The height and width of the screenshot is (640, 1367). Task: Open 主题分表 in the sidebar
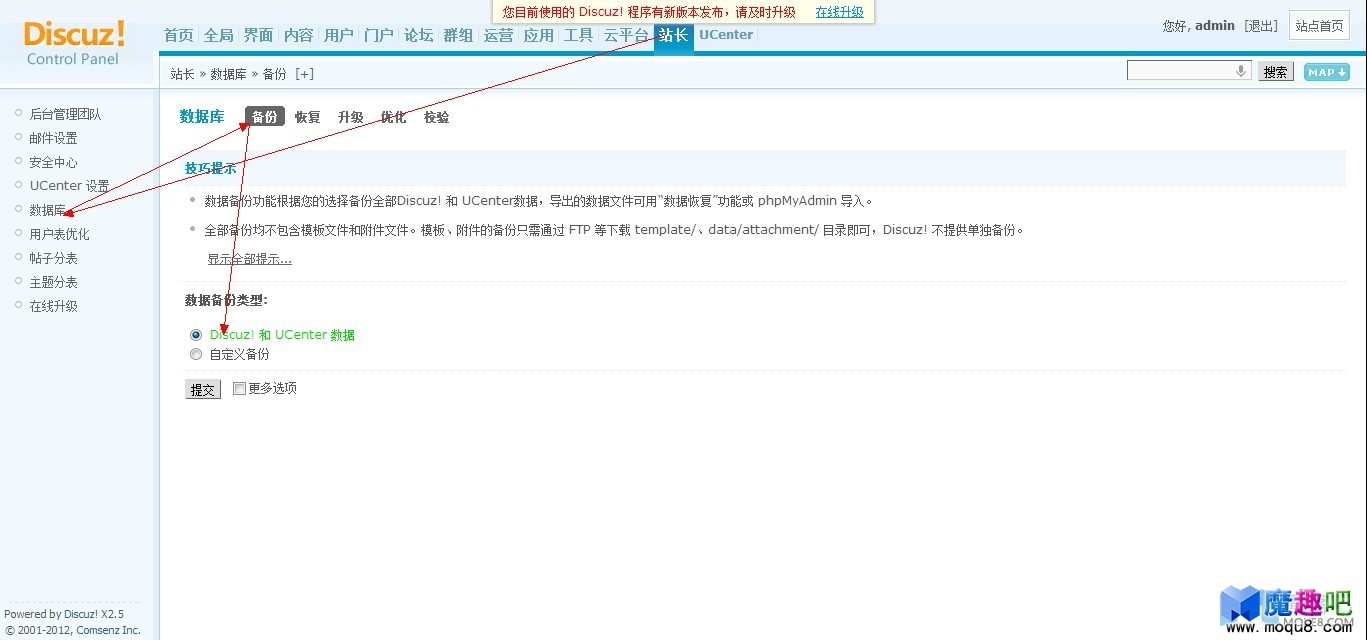pyautogui.click(x=53, y=282)
